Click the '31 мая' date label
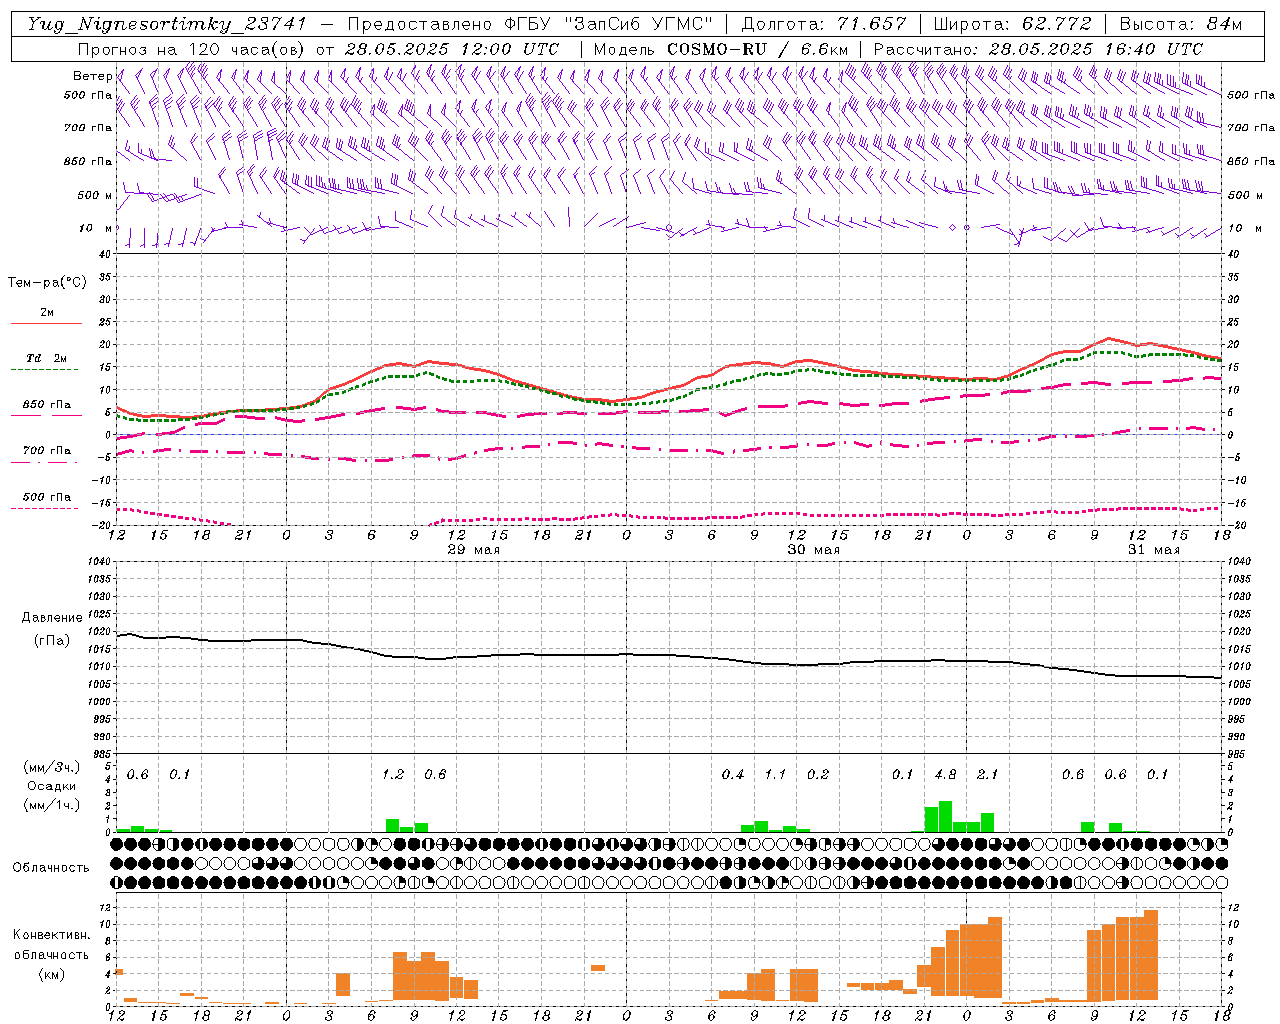 point(1154,550)
